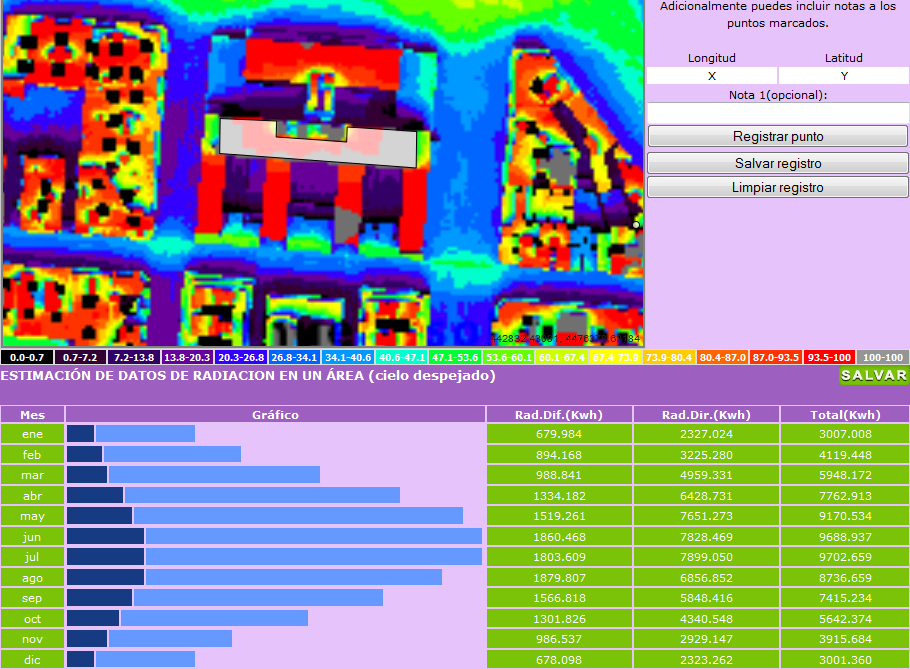Viewport: 910px width, 669px height.
Task: Focus the Latitud Y input field
Action: [x=844, y=76]
